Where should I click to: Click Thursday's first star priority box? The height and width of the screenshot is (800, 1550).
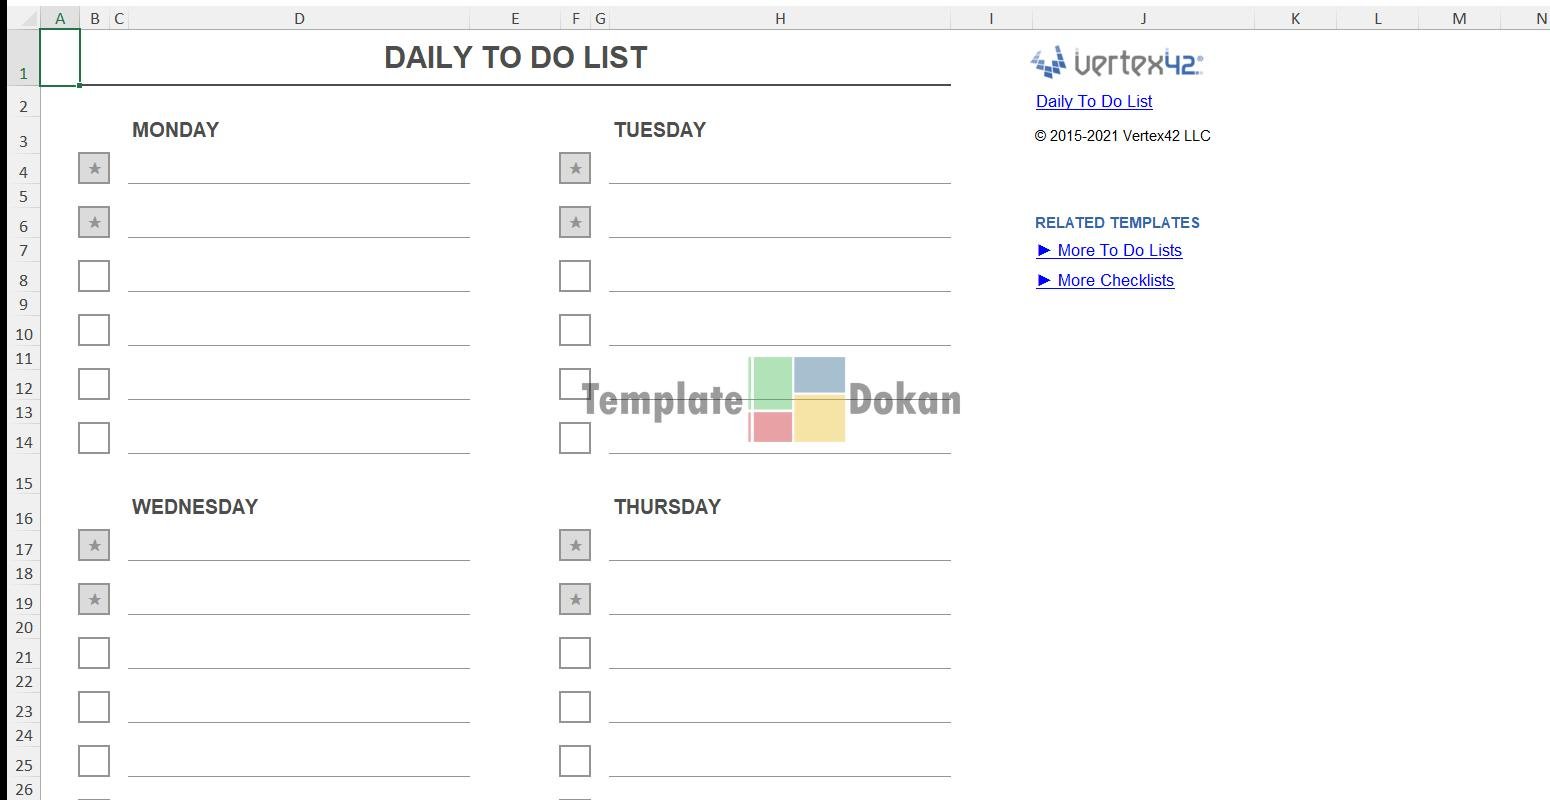pos(575,545)
